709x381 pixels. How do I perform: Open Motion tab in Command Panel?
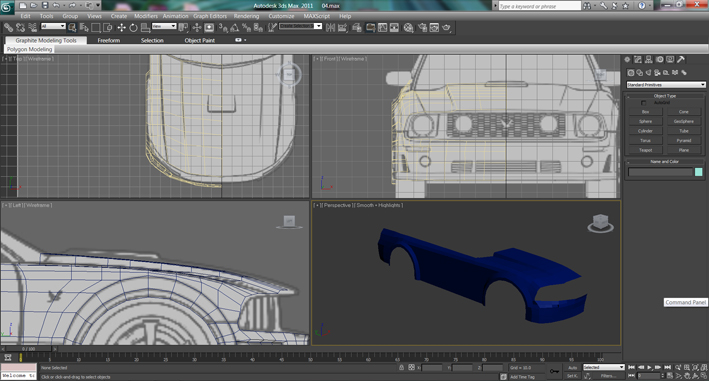659,60
